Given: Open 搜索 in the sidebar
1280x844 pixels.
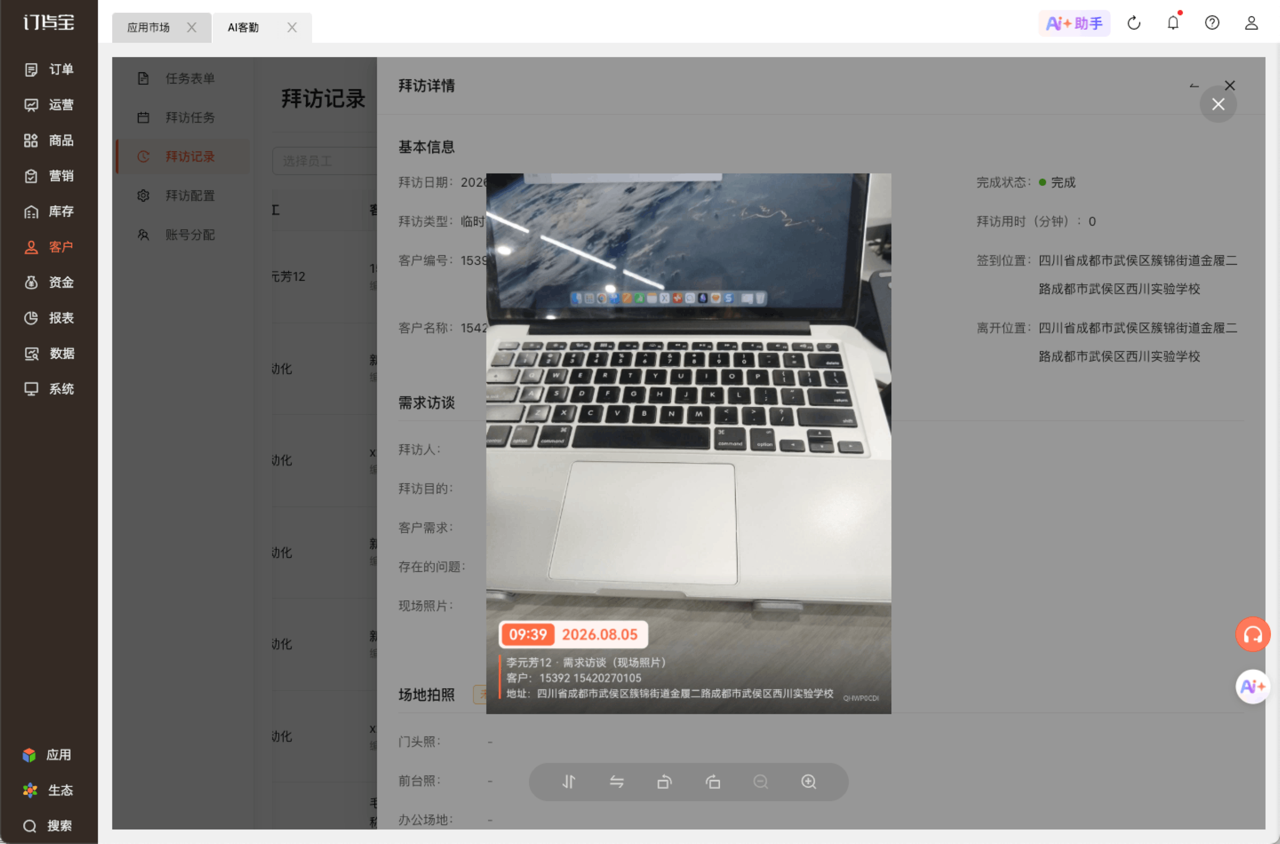Looking at the screenshot, I should point(47,826).
